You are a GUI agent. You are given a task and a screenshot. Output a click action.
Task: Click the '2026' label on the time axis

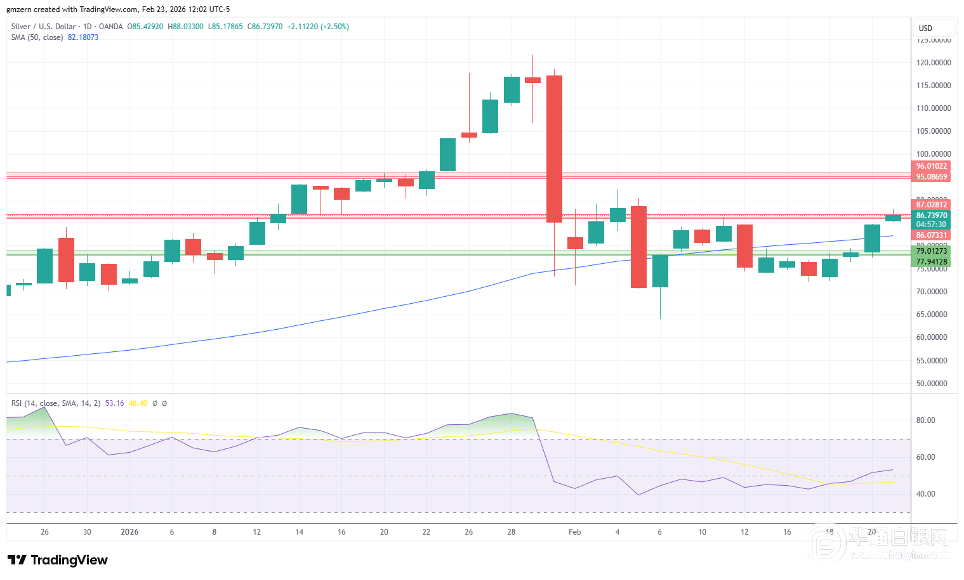[130, 532]
